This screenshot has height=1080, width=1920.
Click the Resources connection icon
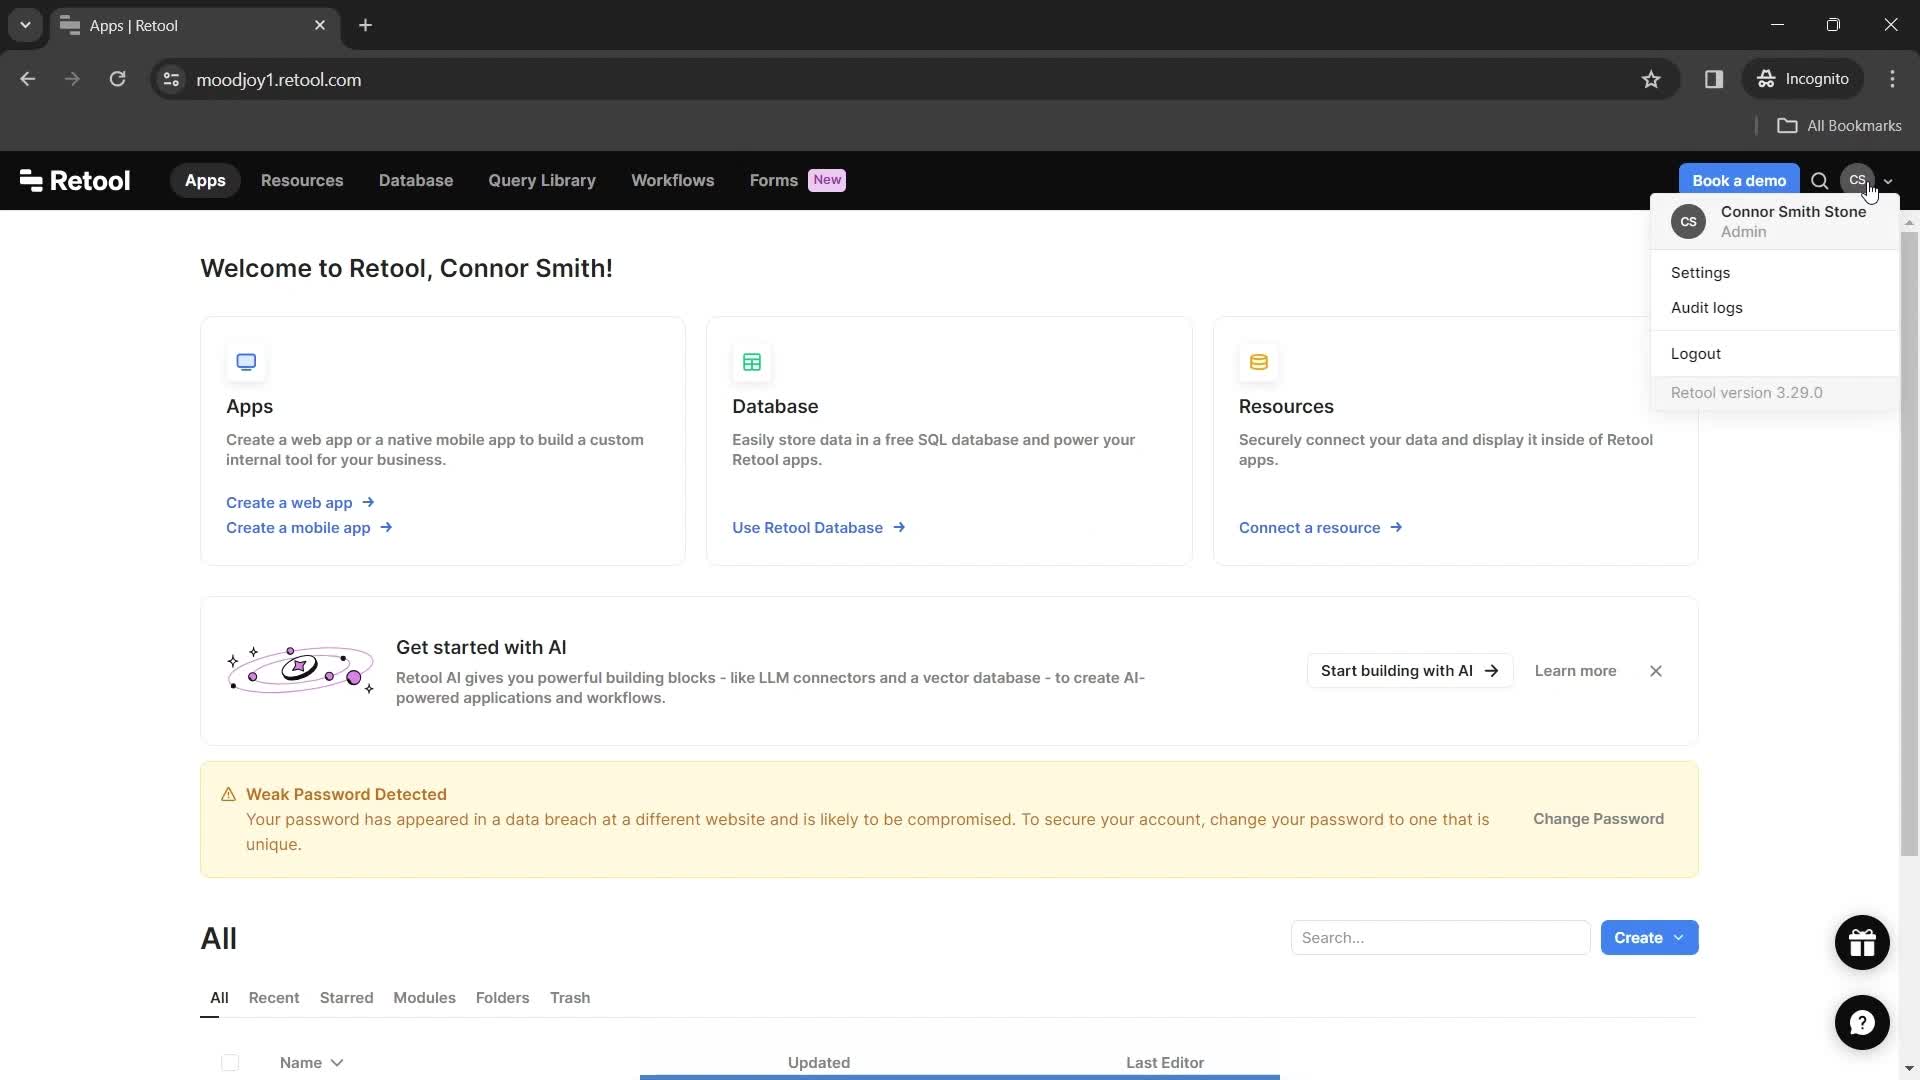tap(1259, 363)
